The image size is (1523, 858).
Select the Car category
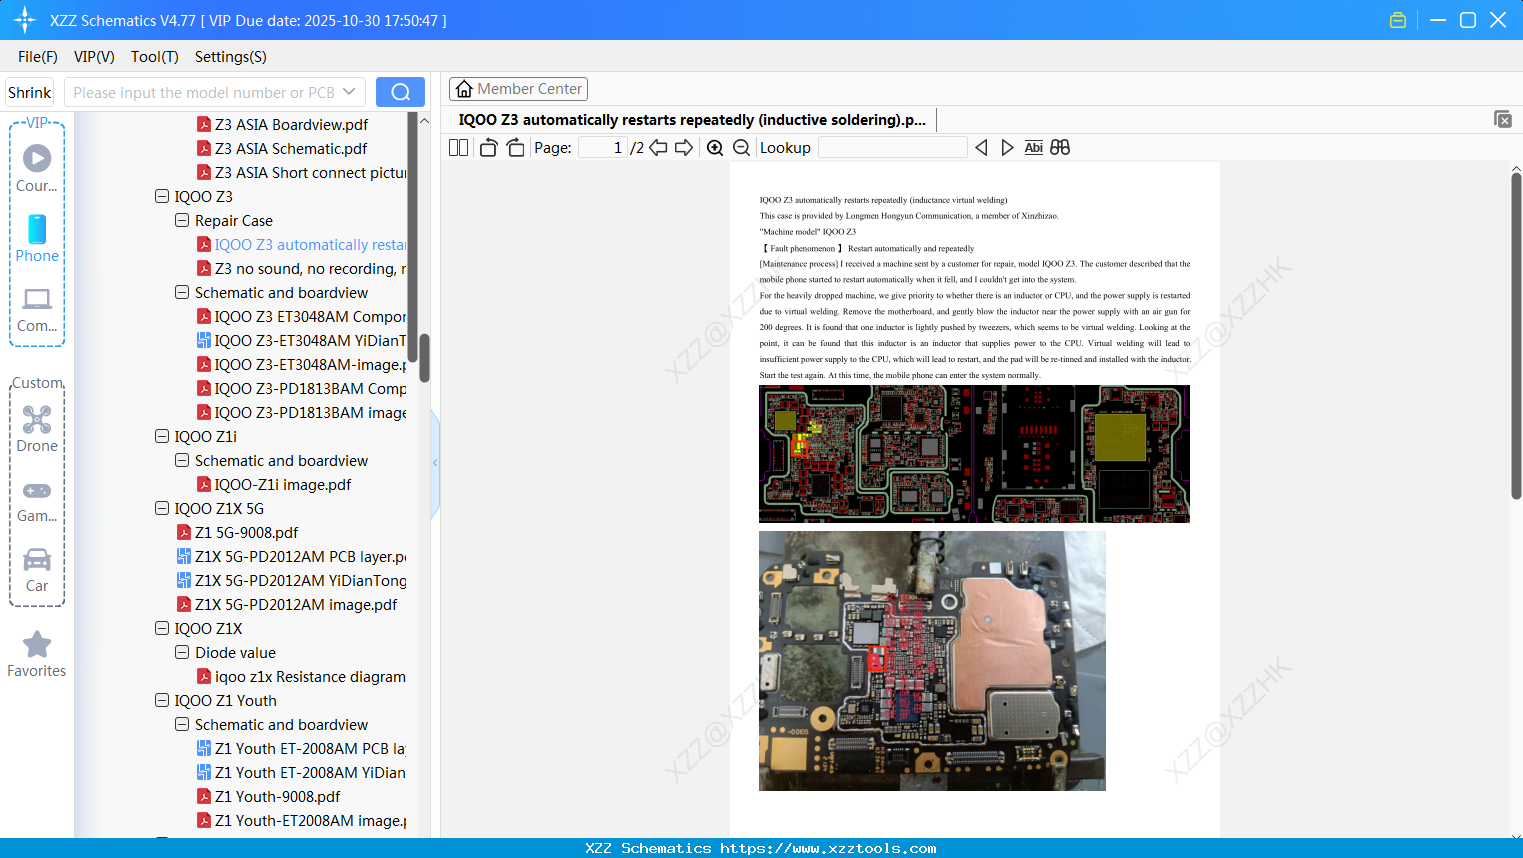pos(37,570)
